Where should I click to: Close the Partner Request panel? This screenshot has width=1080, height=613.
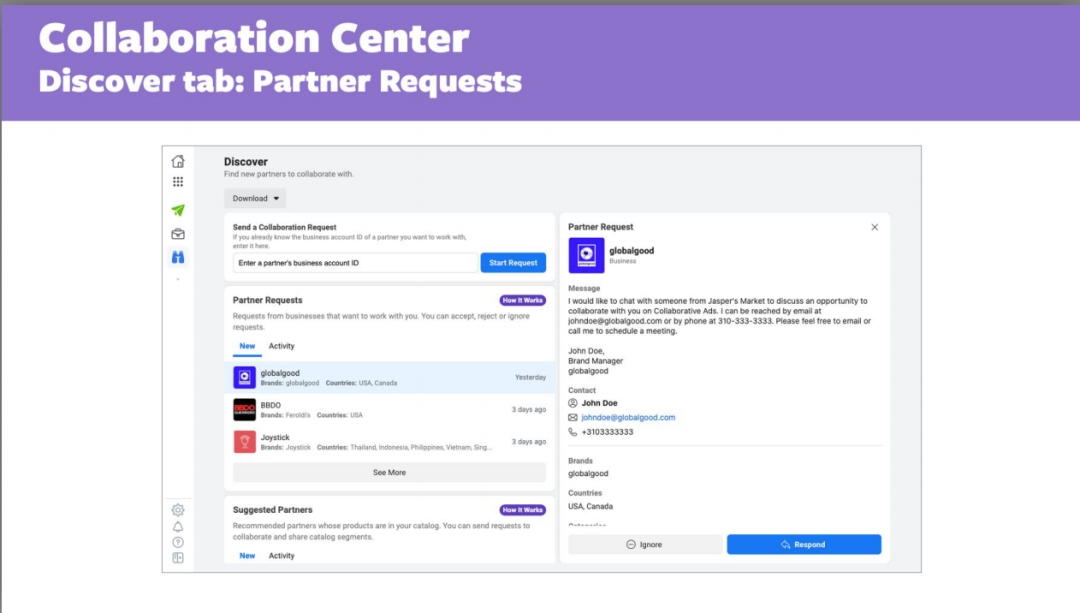click(x=875, y=227)
